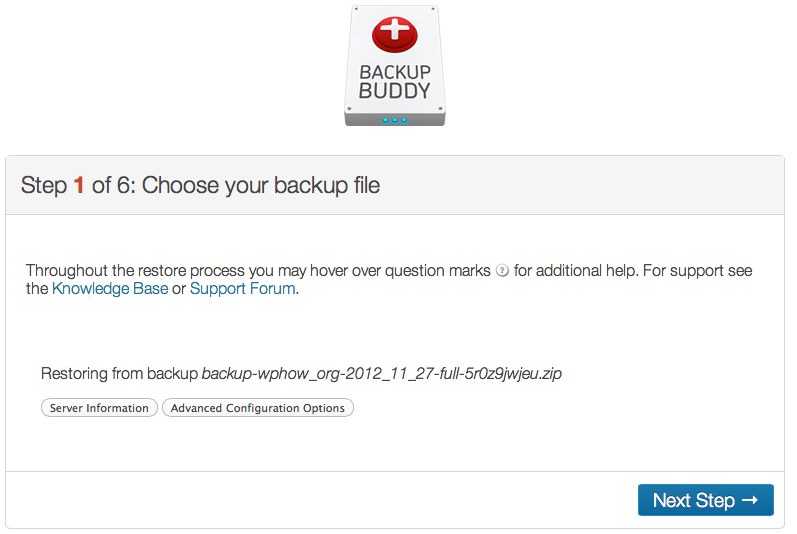Image resolution: width=797 pixels, height=534 pixels.
Task: Select the backup zip file name text
Action: pos(382,373)
